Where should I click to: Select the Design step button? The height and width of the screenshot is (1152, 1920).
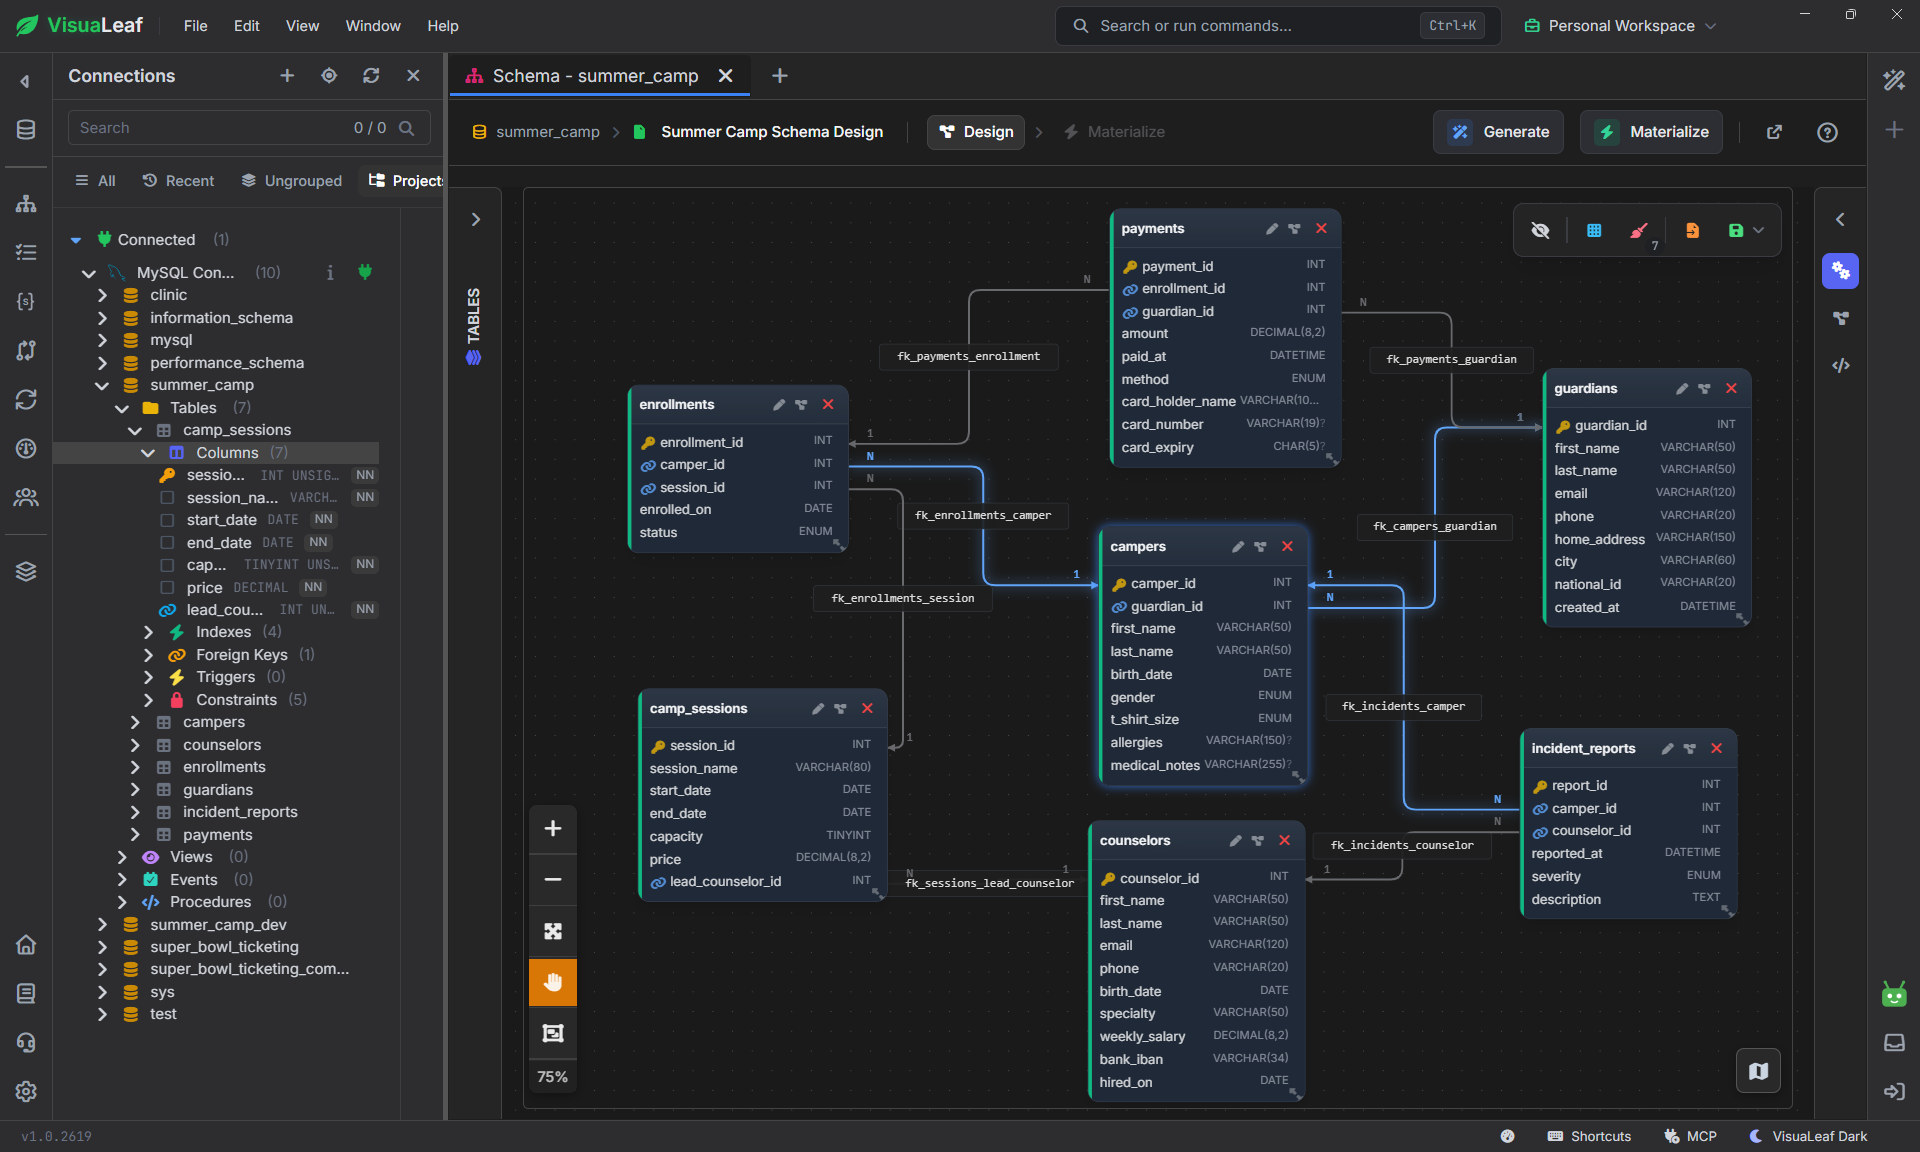point(976,132)
